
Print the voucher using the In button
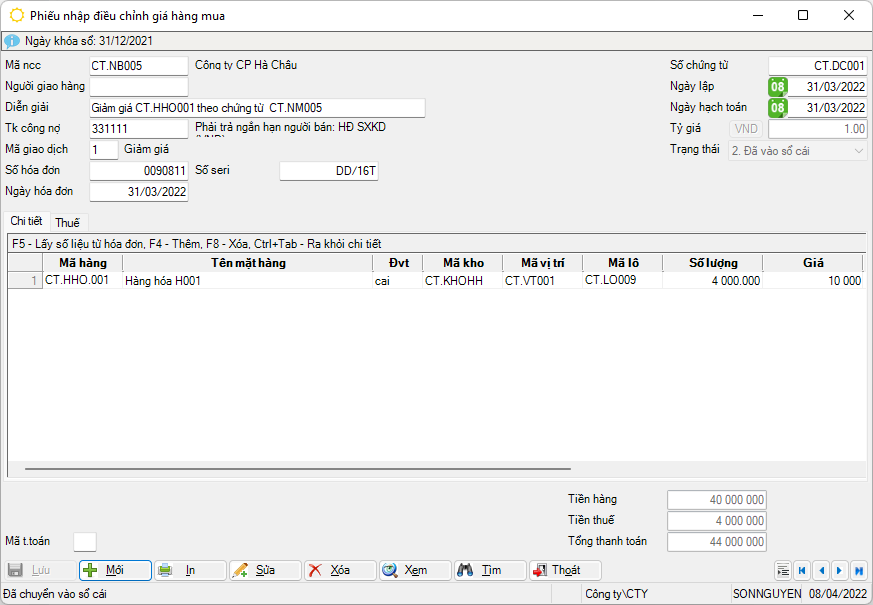click(190, 570)
